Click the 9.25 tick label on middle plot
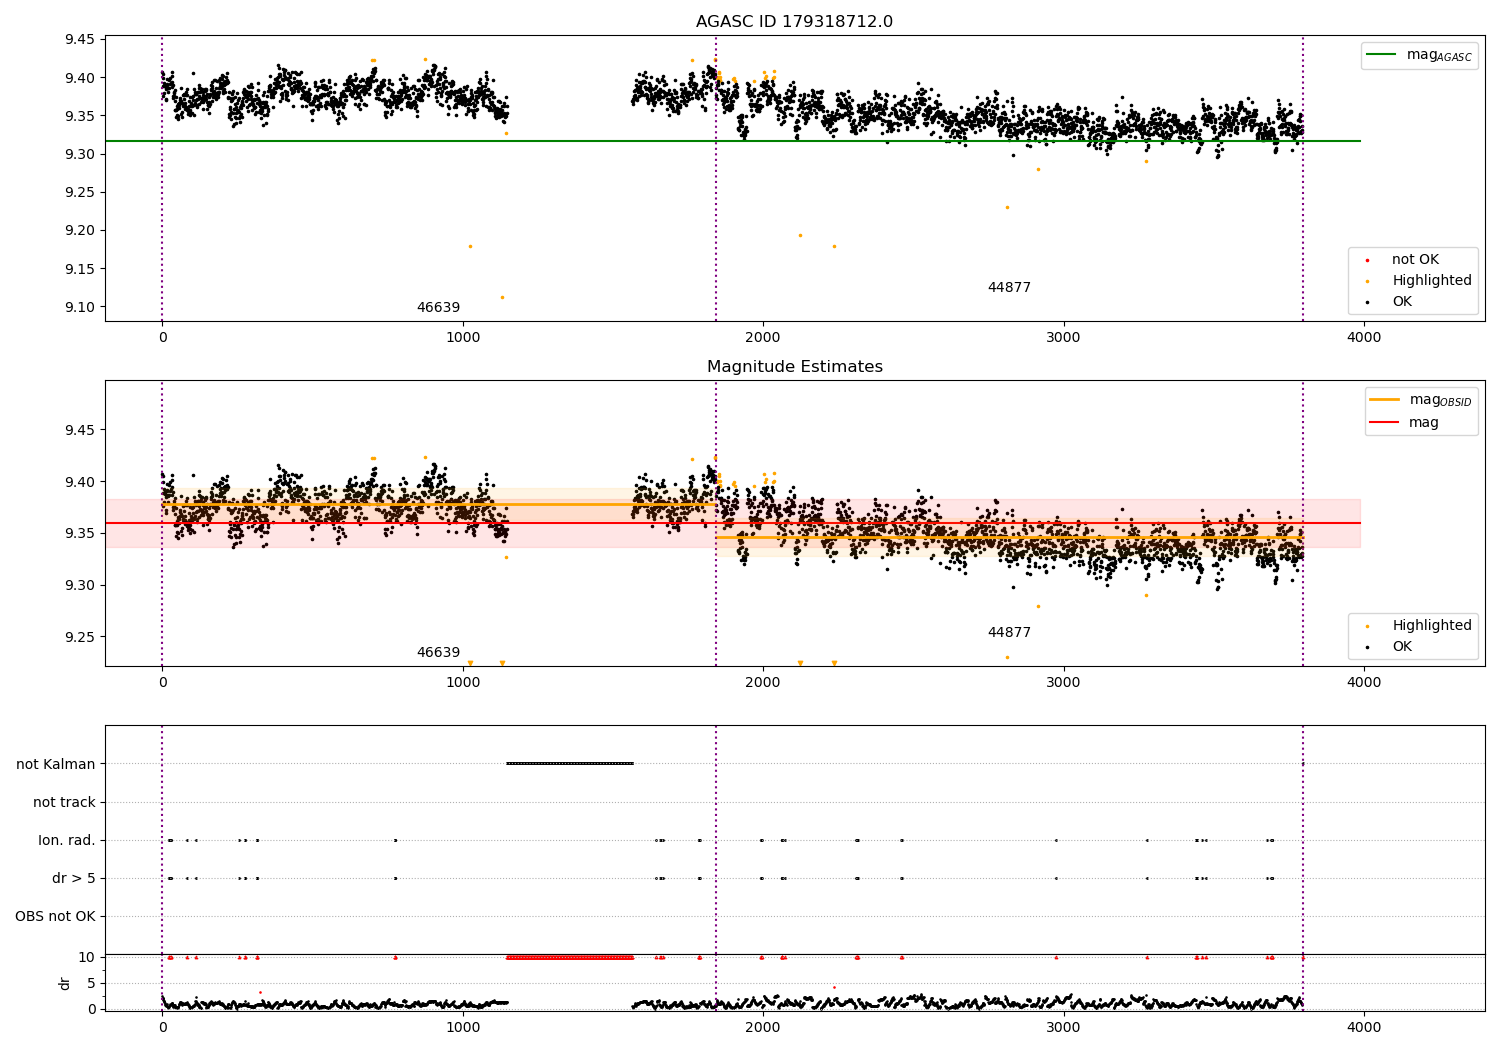This screenshot has width=1500, height=1050. tap(80, 637)
